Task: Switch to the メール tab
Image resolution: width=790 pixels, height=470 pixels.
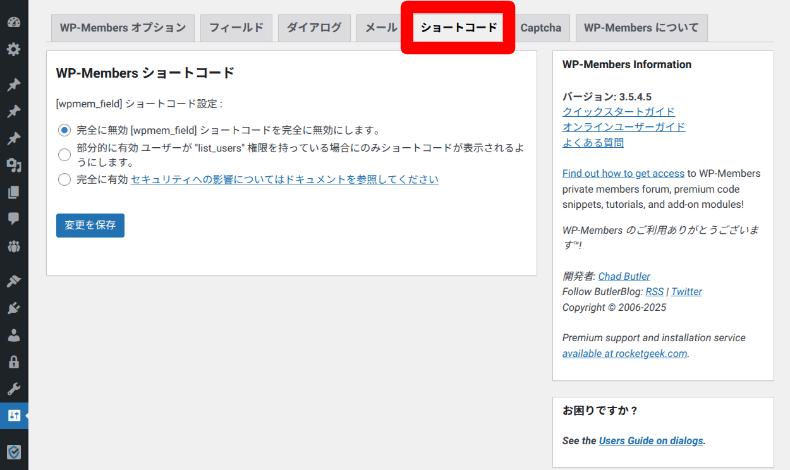Action: coord(381,28)
